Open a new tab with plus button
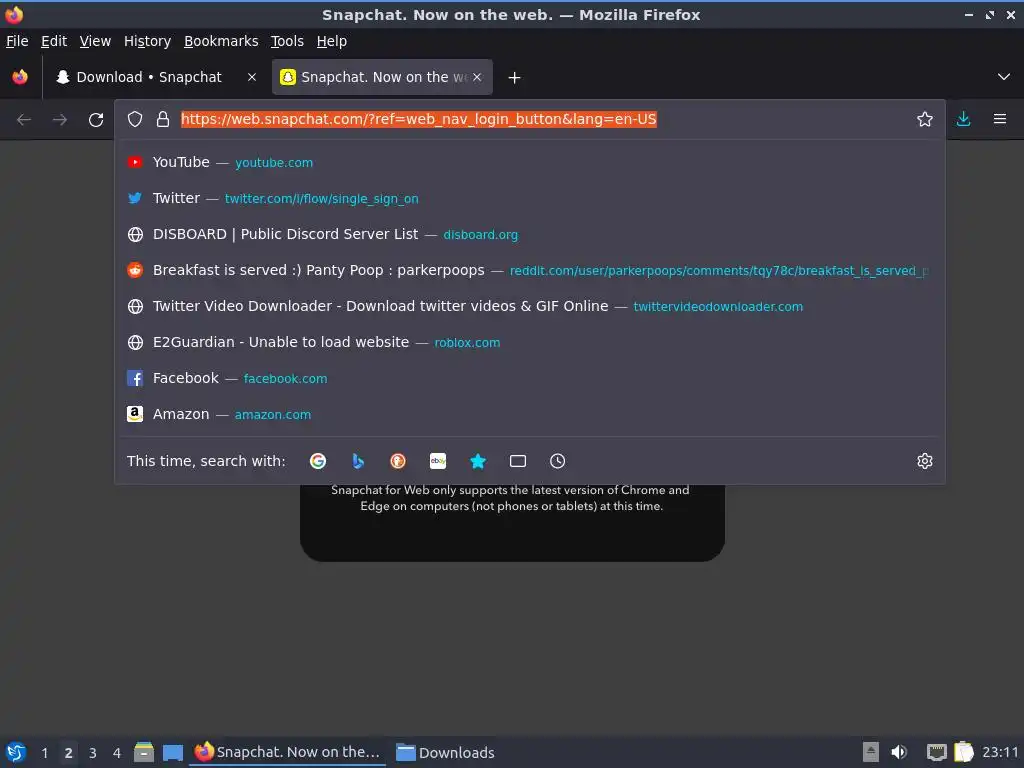 [515, 78]
